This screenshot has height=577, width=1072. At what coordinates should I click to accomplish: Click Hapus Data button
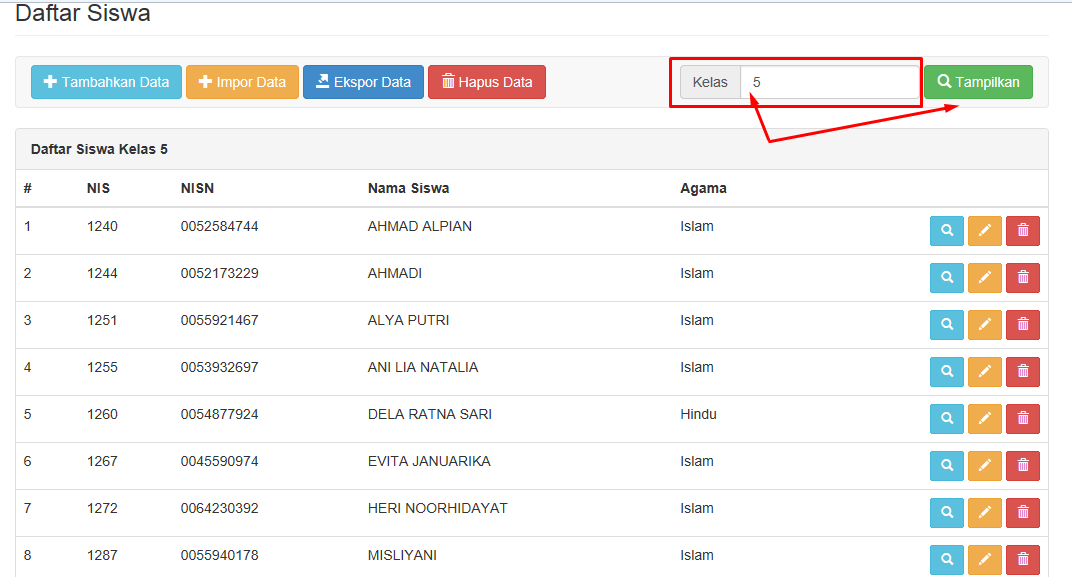click(x=487, y=82)
